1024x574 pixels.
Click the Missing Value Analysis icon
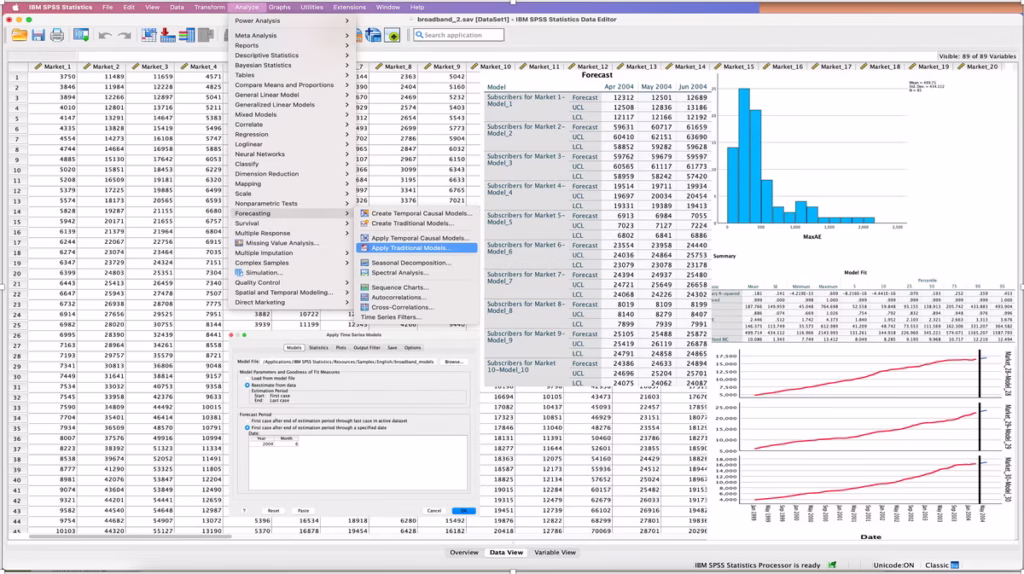click(x=239, y=243)
